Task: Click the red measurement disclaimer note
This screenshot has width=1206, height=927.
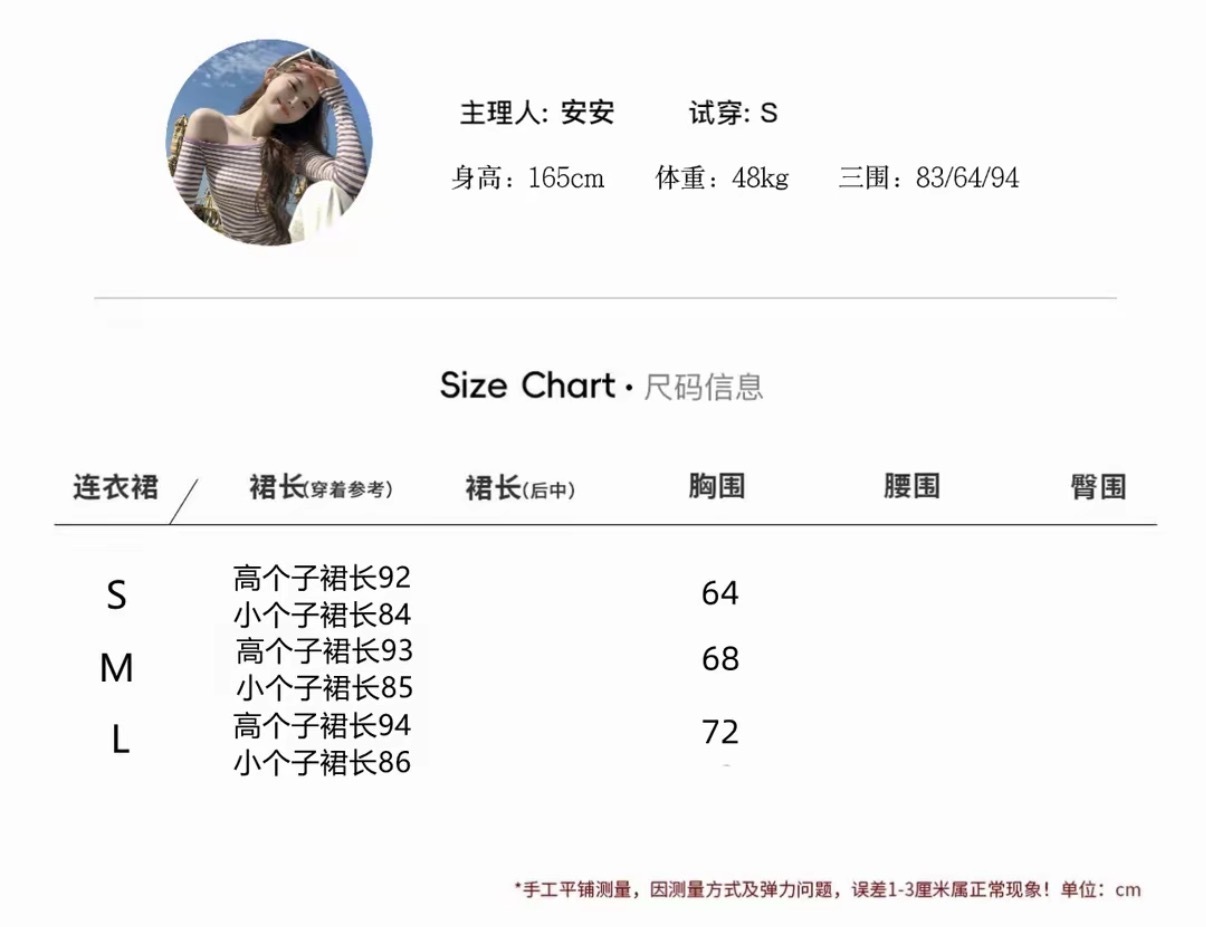Action: click(827, 889)
